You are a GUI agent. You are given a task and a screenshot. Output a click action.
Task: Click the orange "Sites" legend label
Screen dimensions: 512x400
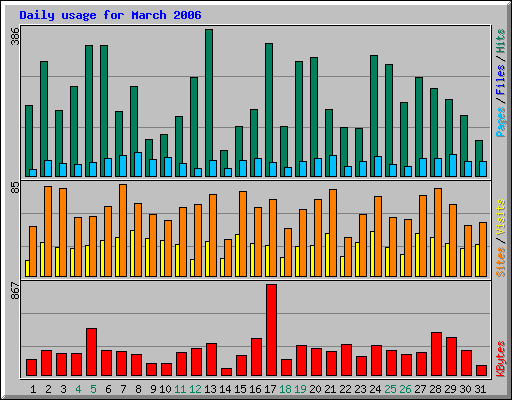point(500,262)
